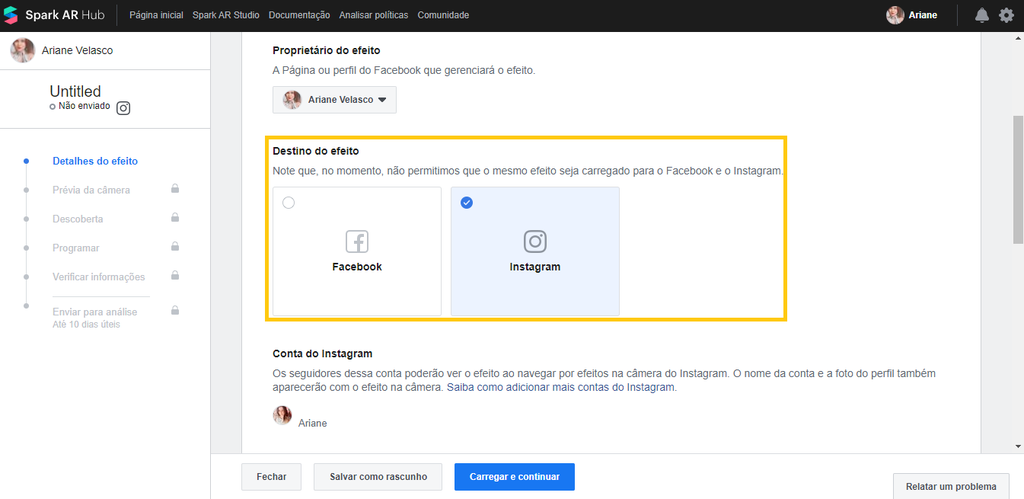Click the lock icon next to Prévia da câmera
The image size is (1024, 499).
(175, 189)
